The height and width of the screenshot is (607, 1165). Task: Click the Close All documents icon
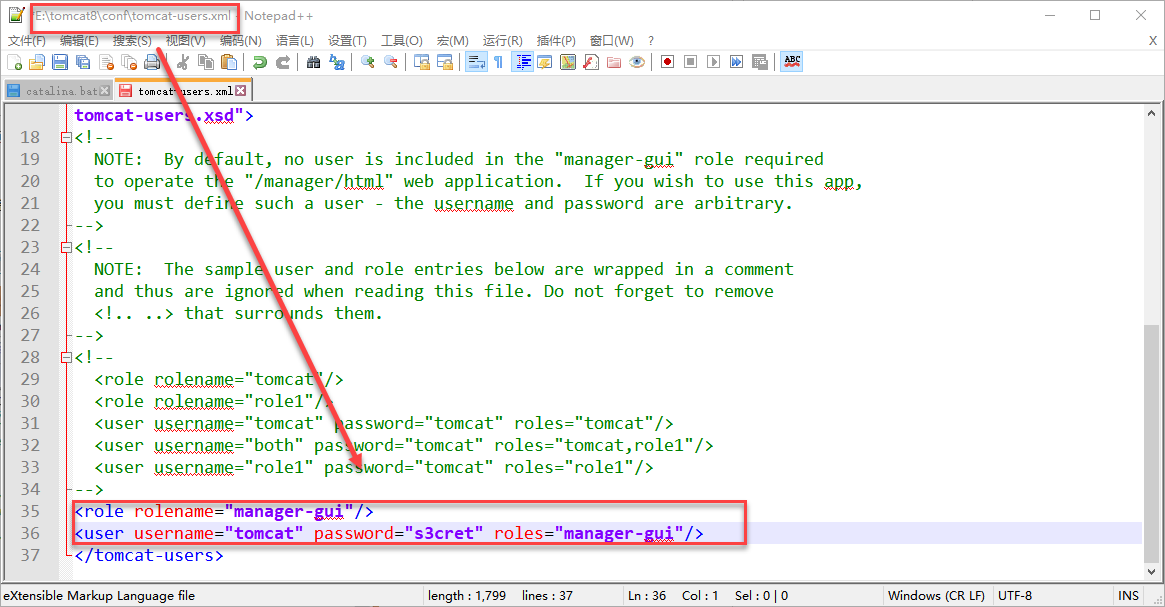click(x=129, y=62)
